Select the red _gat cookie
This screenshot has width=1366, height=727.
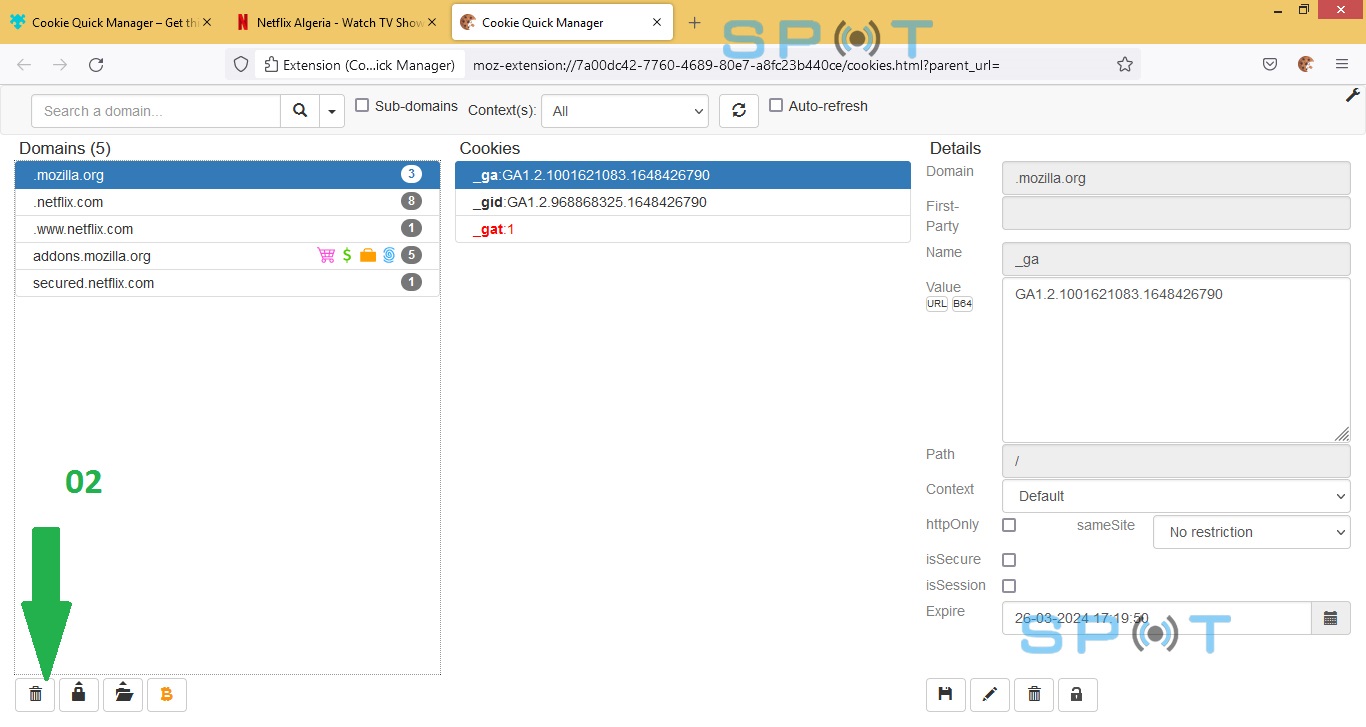683,229
